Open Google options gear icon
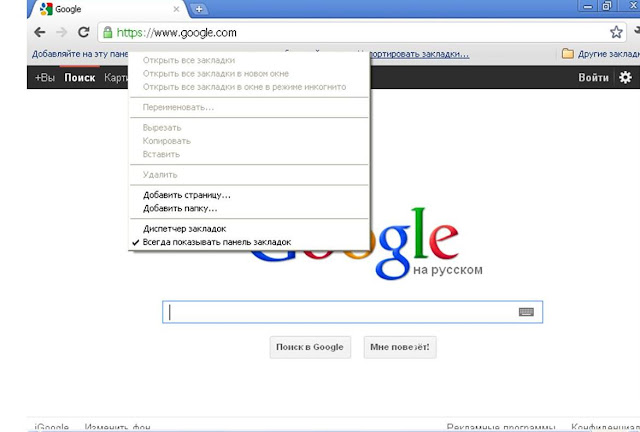The image size is (640, 432). click(625, 77)
